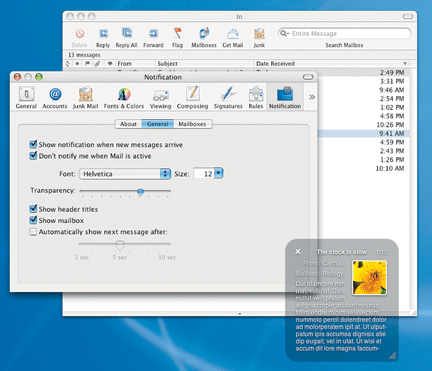Select the message received at 9:41 AM
The width and height of the screenshot is (432, 371).
tap(363, 134)
